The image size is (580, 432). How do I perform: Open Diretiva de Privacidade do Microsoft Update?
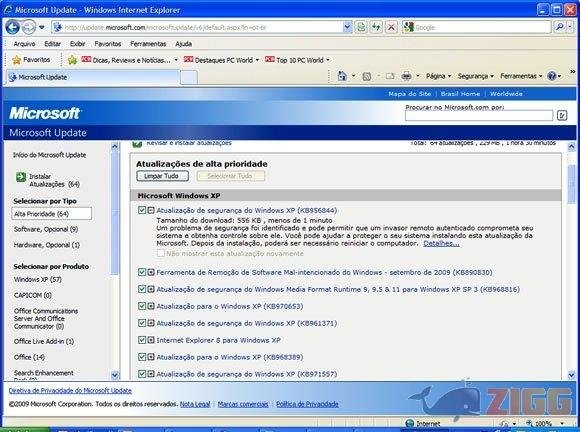click(x=70, y=391)
